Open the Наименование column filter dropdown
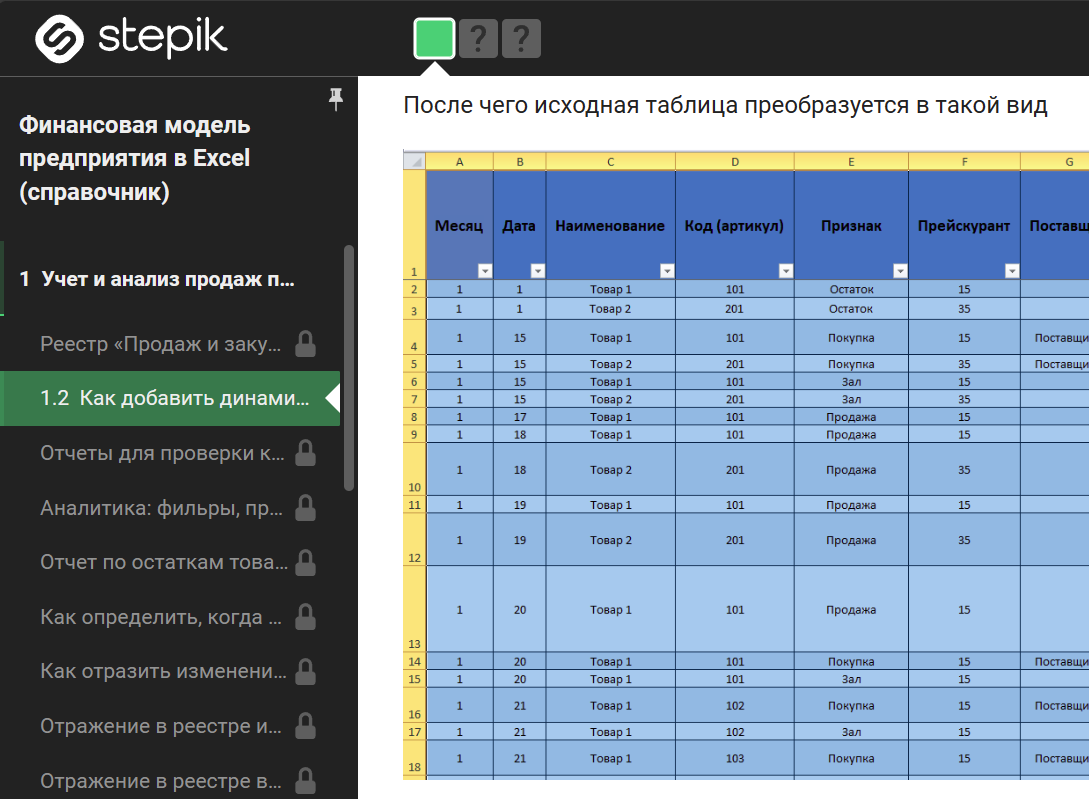Screen dimensions: 1089x799 [x=667, y=271]
